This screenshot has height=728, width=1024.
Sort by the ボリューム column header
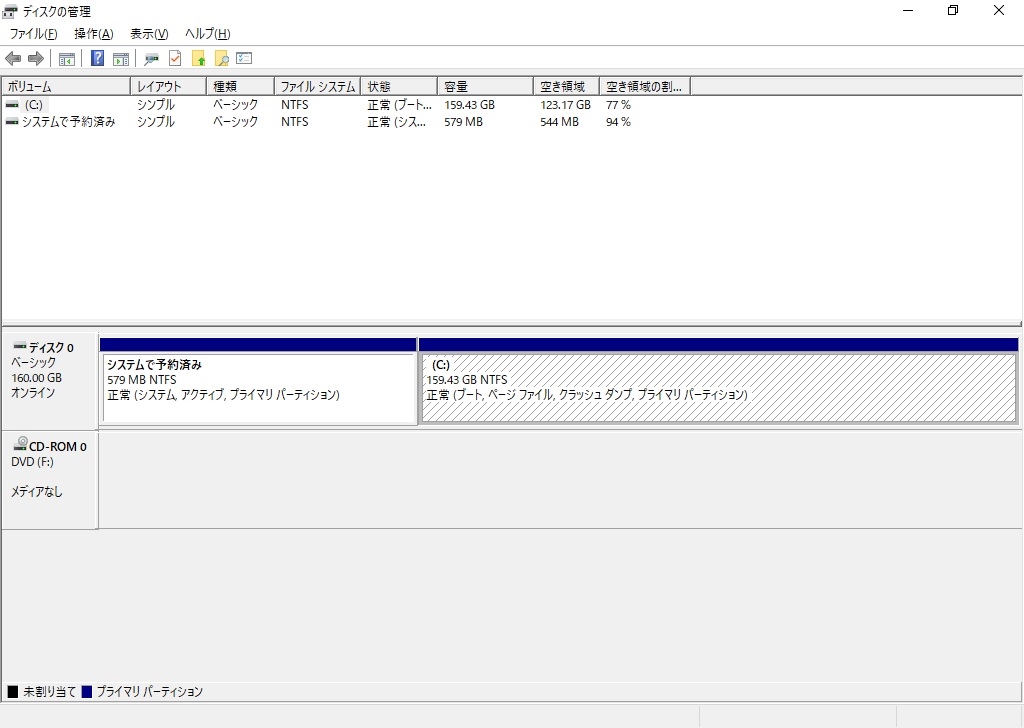pyautogui.click(x=66, y=86)
